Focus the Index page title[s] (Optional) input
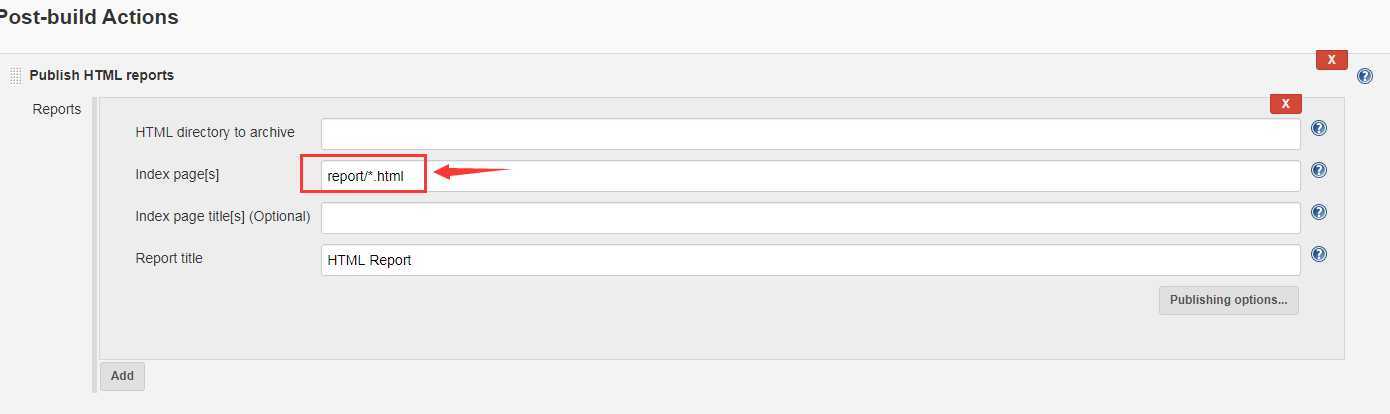The width and height of the screenshot is (1390, 414). click(811, 218)
